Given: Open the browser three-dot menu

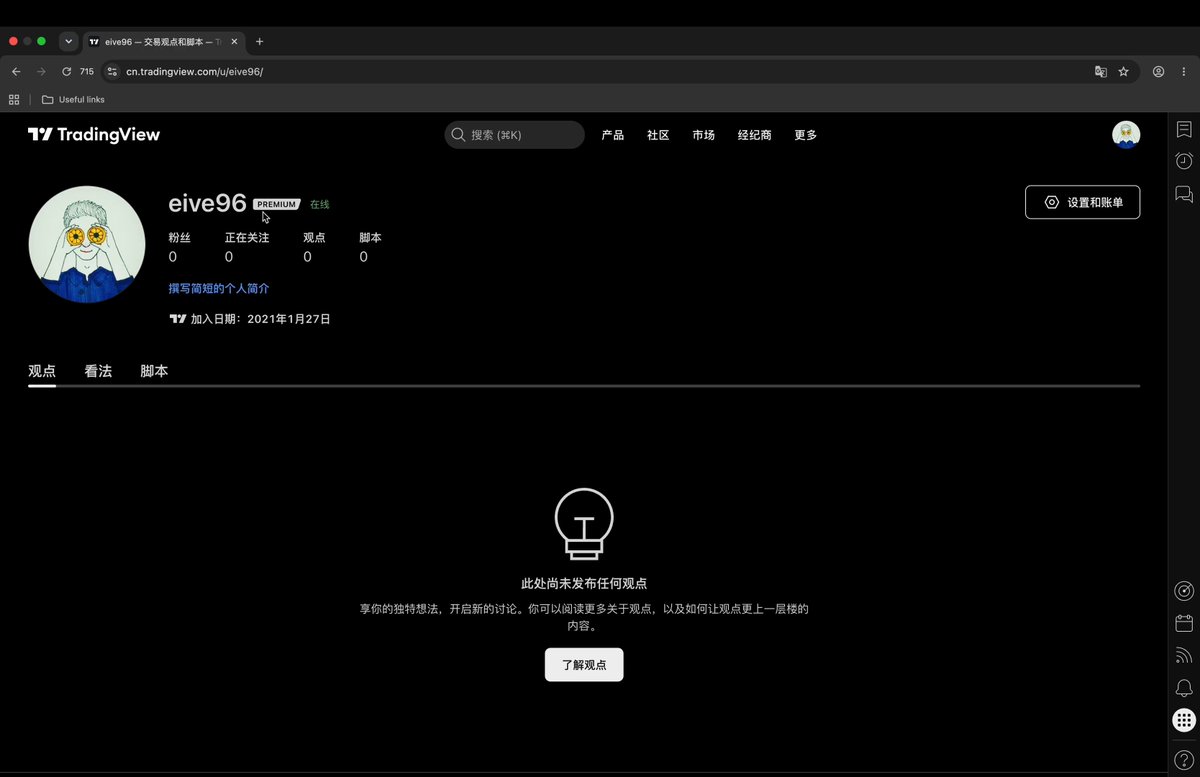Looking at the screenshot, I should point(1184,72).
